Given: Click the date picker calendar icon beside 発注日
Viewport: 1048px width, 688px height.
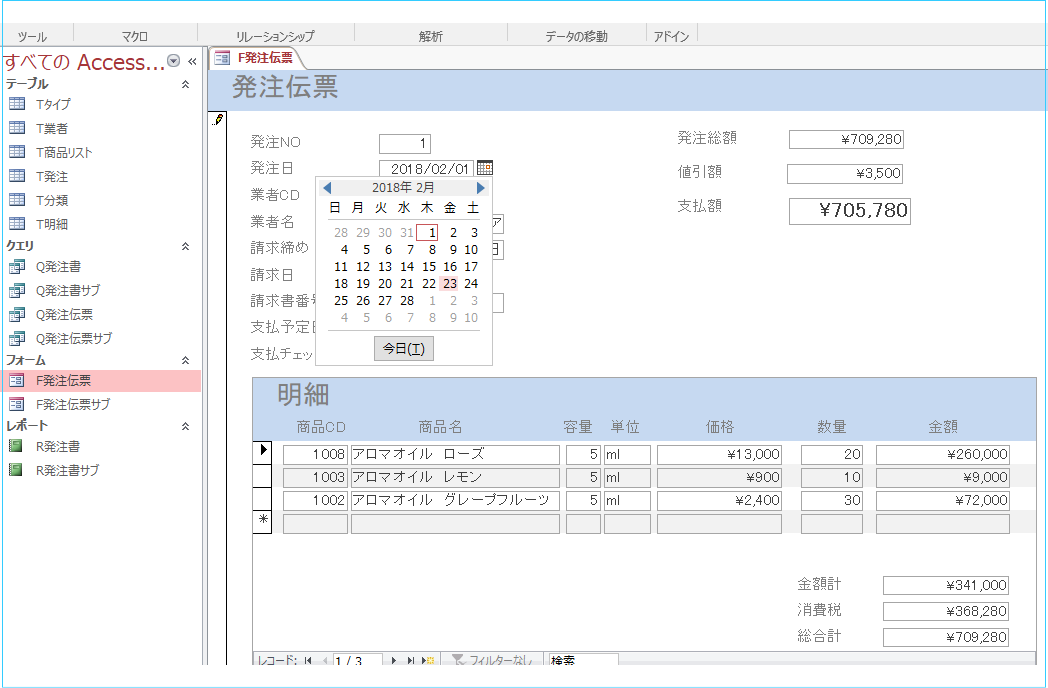Looking at the screenshot, I should tap(485, 168).
